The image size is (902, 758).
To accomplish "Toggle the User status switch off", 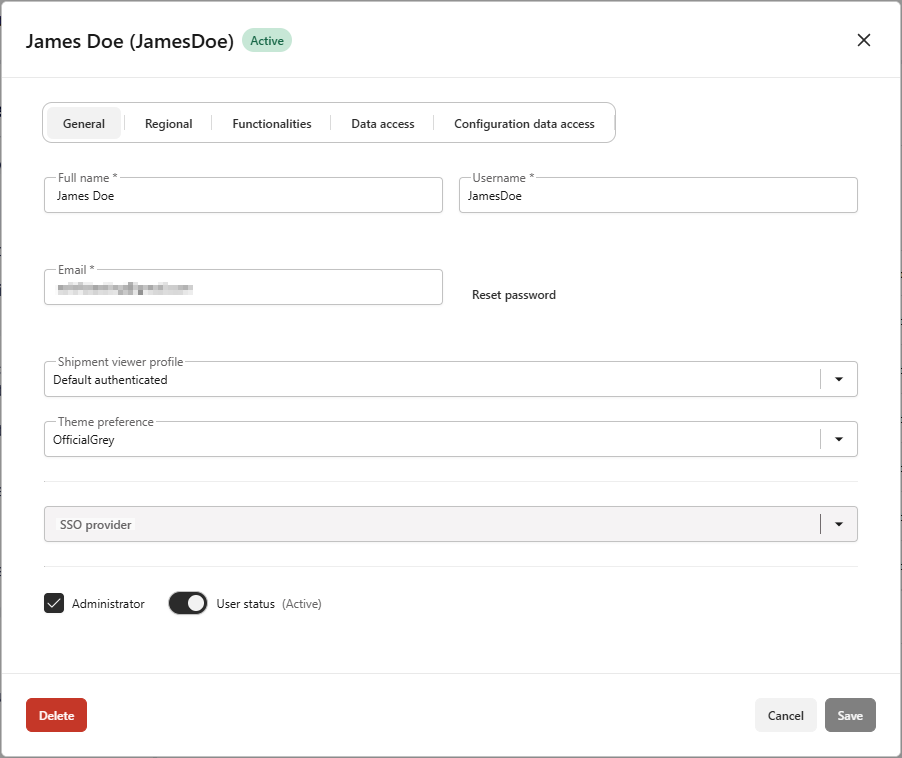I will point(188,603).
